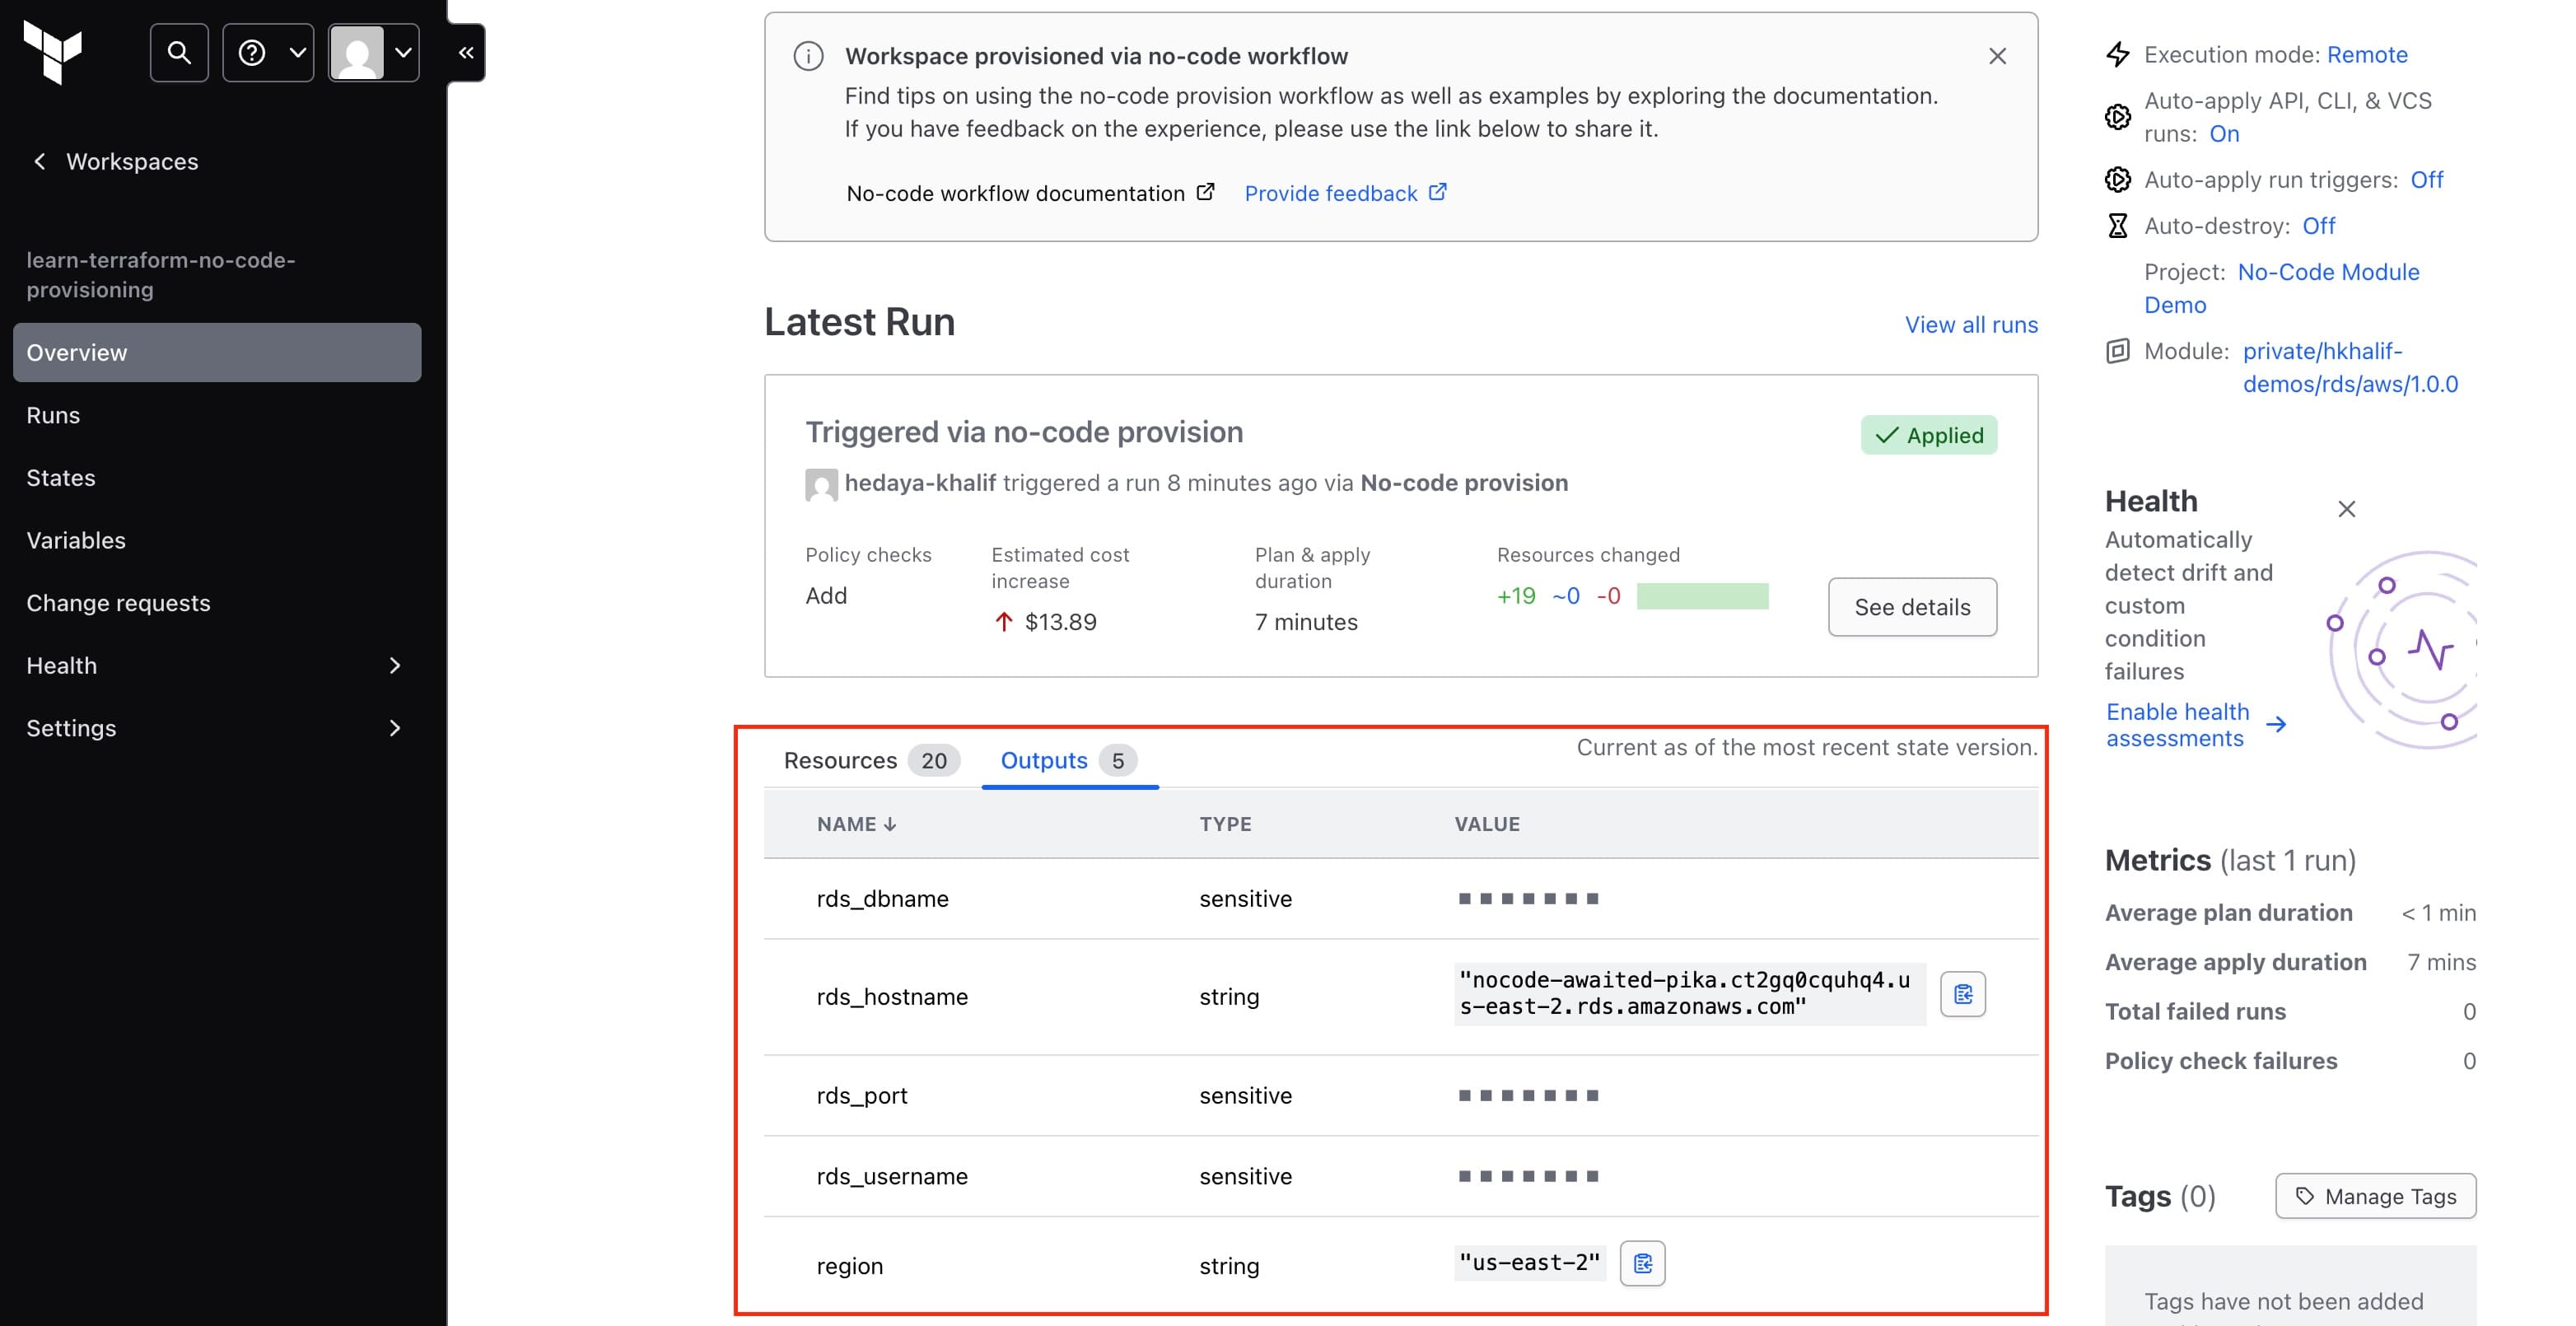Close the Health promo card
Image resolution: width=2576 pixels, height=1326 pixels.
(2346, 509)
